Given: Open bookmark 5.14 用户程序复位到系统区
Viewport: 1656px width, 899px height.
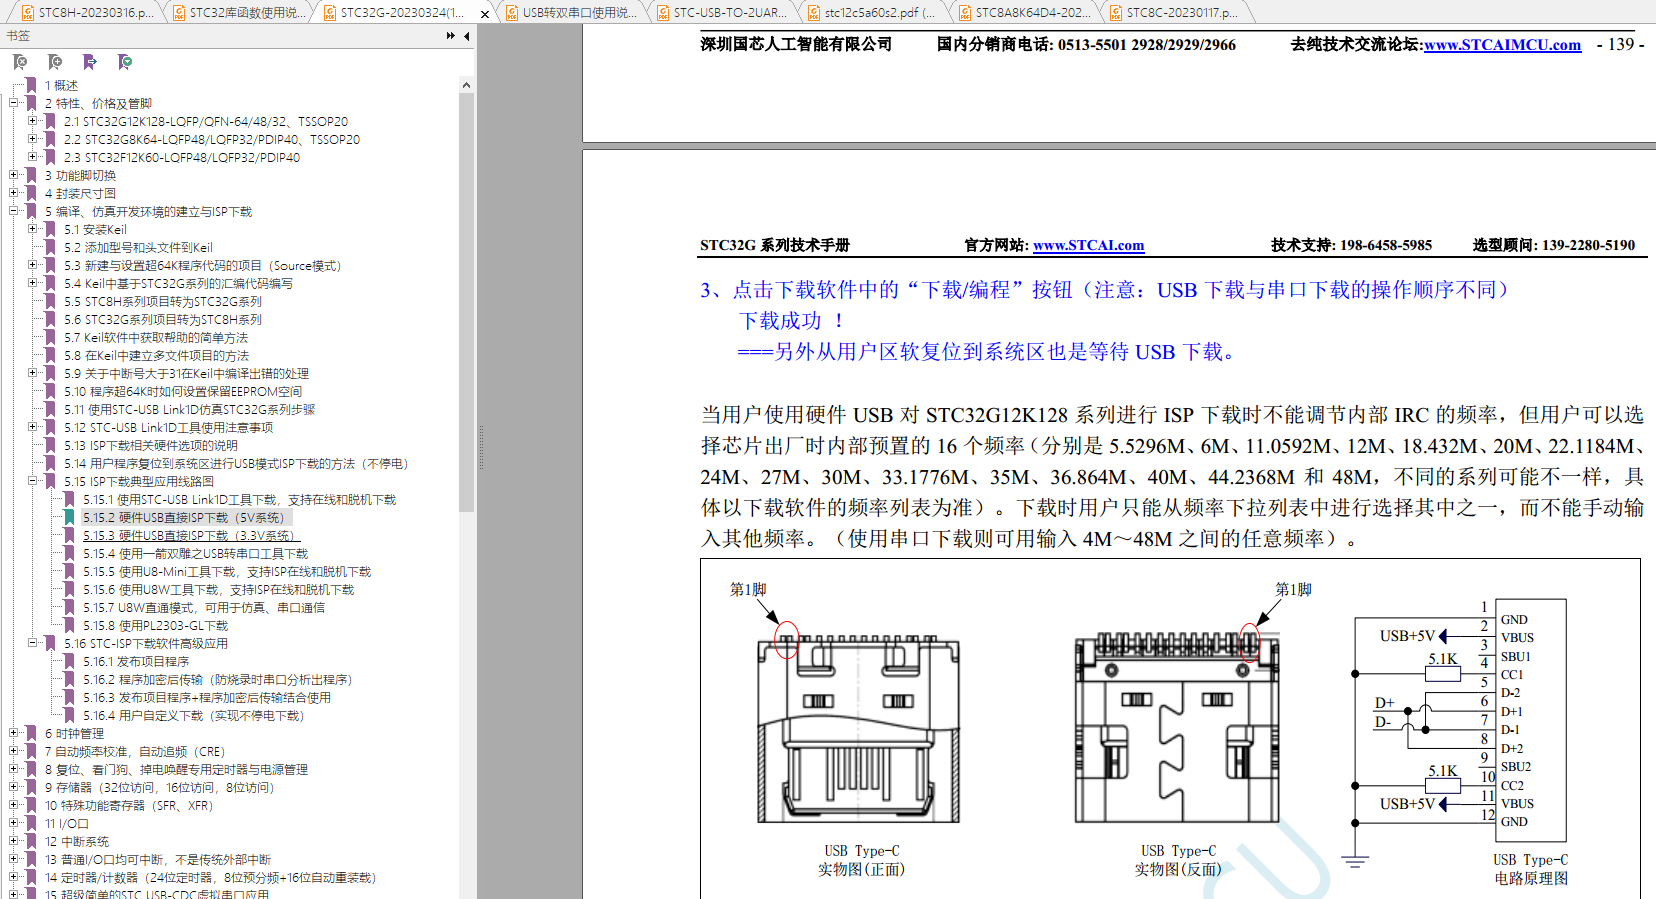Looking at the screenshot, I should click(x=236, y=463).
